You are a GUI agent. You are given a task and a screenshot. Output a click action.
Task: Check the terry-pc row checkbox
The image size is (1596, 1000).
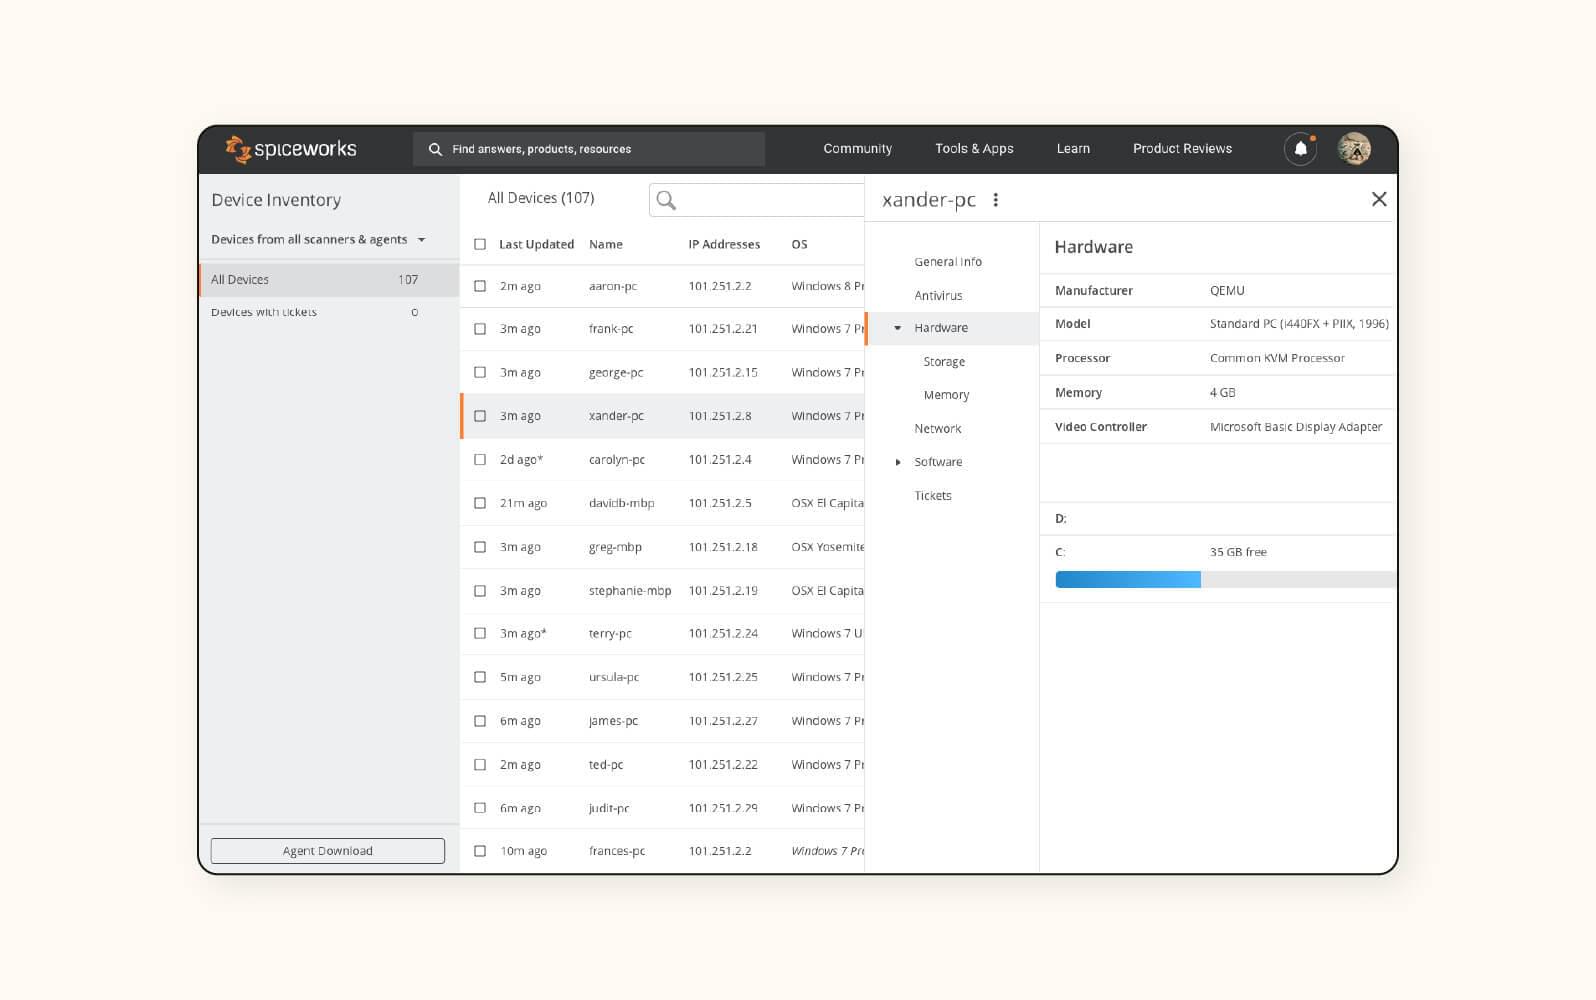click(480, 633)
